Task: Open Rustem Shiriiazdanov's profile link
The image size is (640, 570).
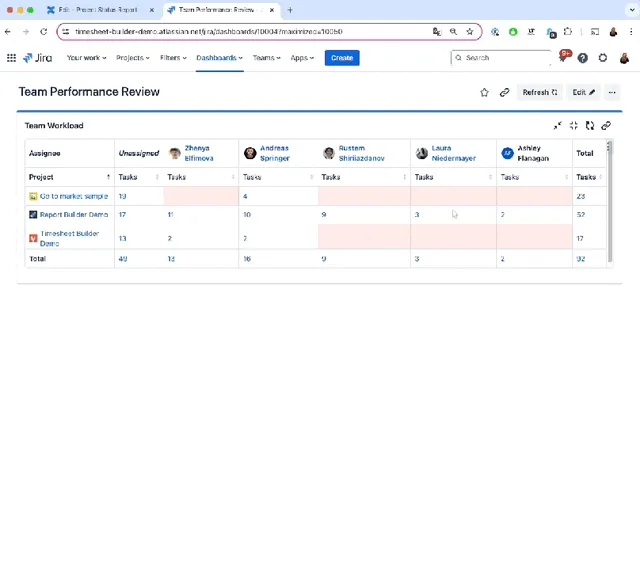Action: click(361, 153)
